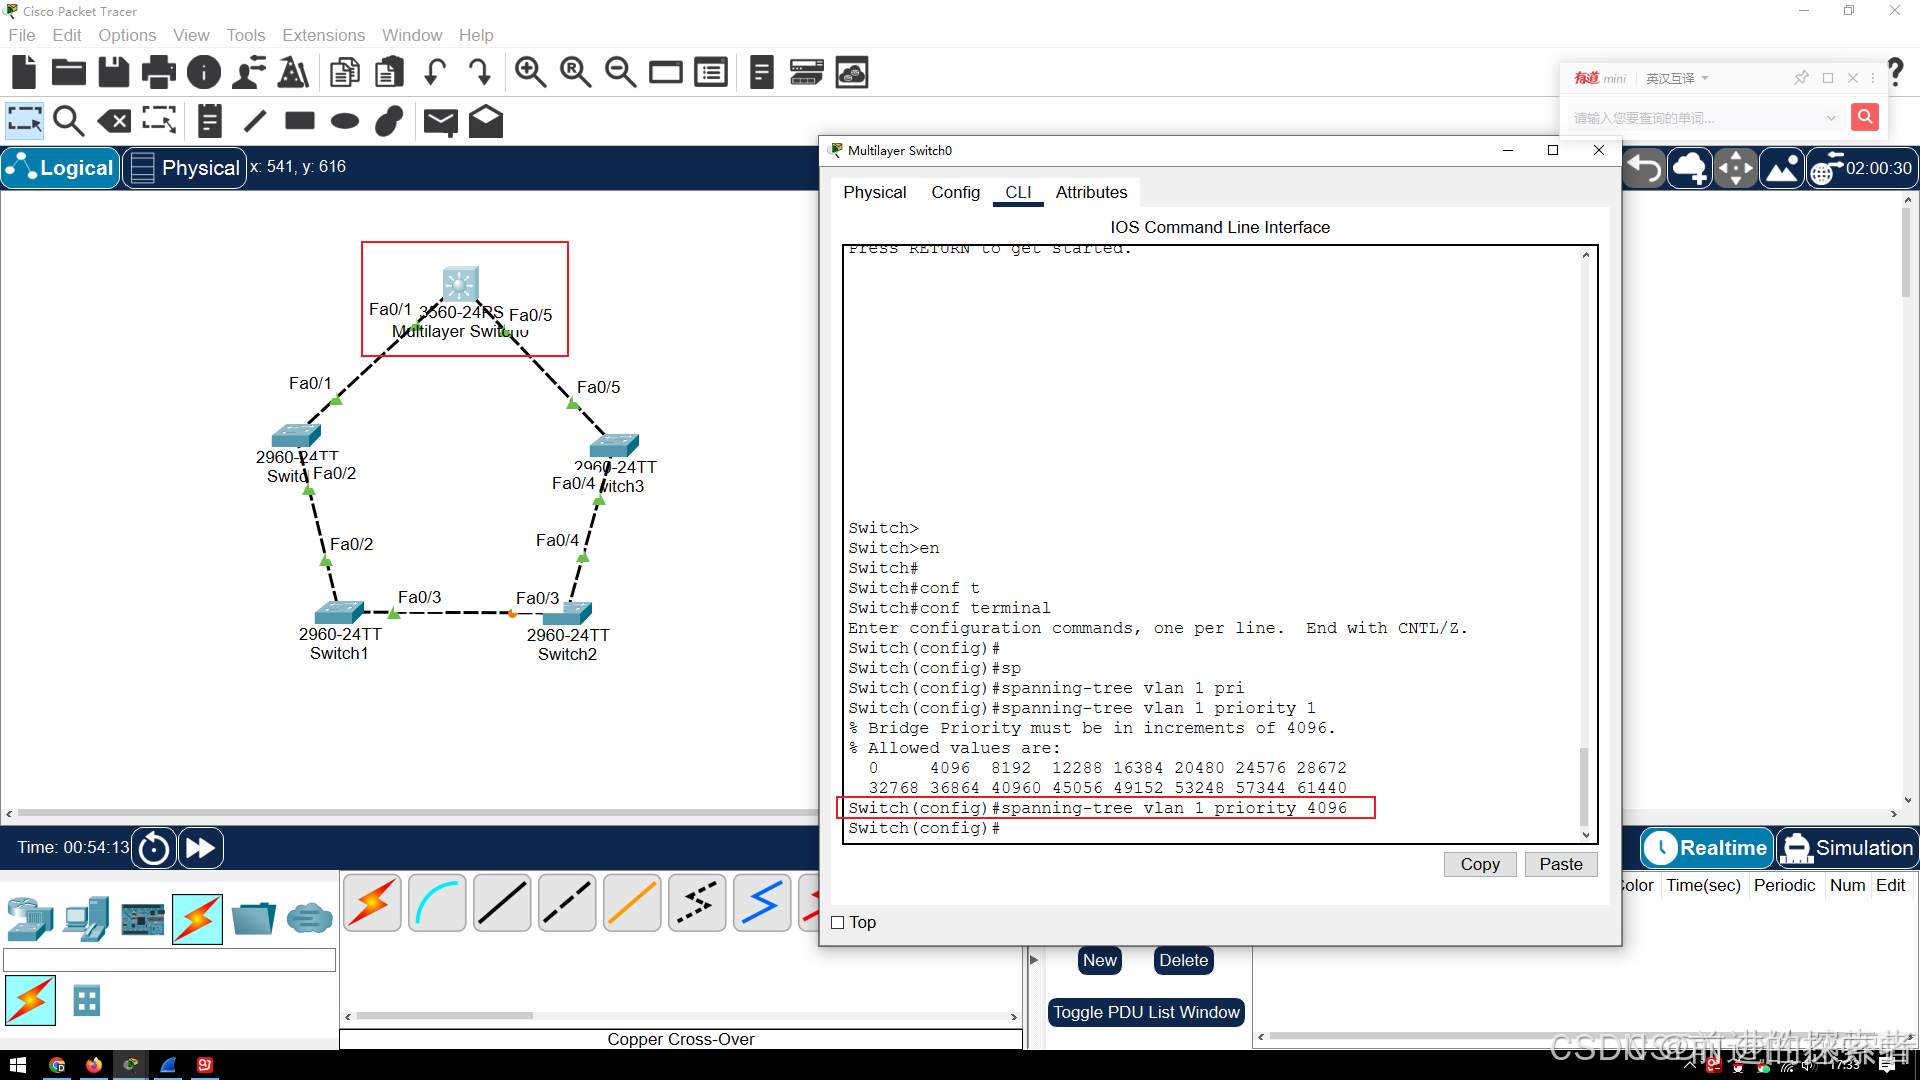Click the Multilayer Switch0 device icon
This screenshot has width=1920, height=1080.
coord(460,284)
